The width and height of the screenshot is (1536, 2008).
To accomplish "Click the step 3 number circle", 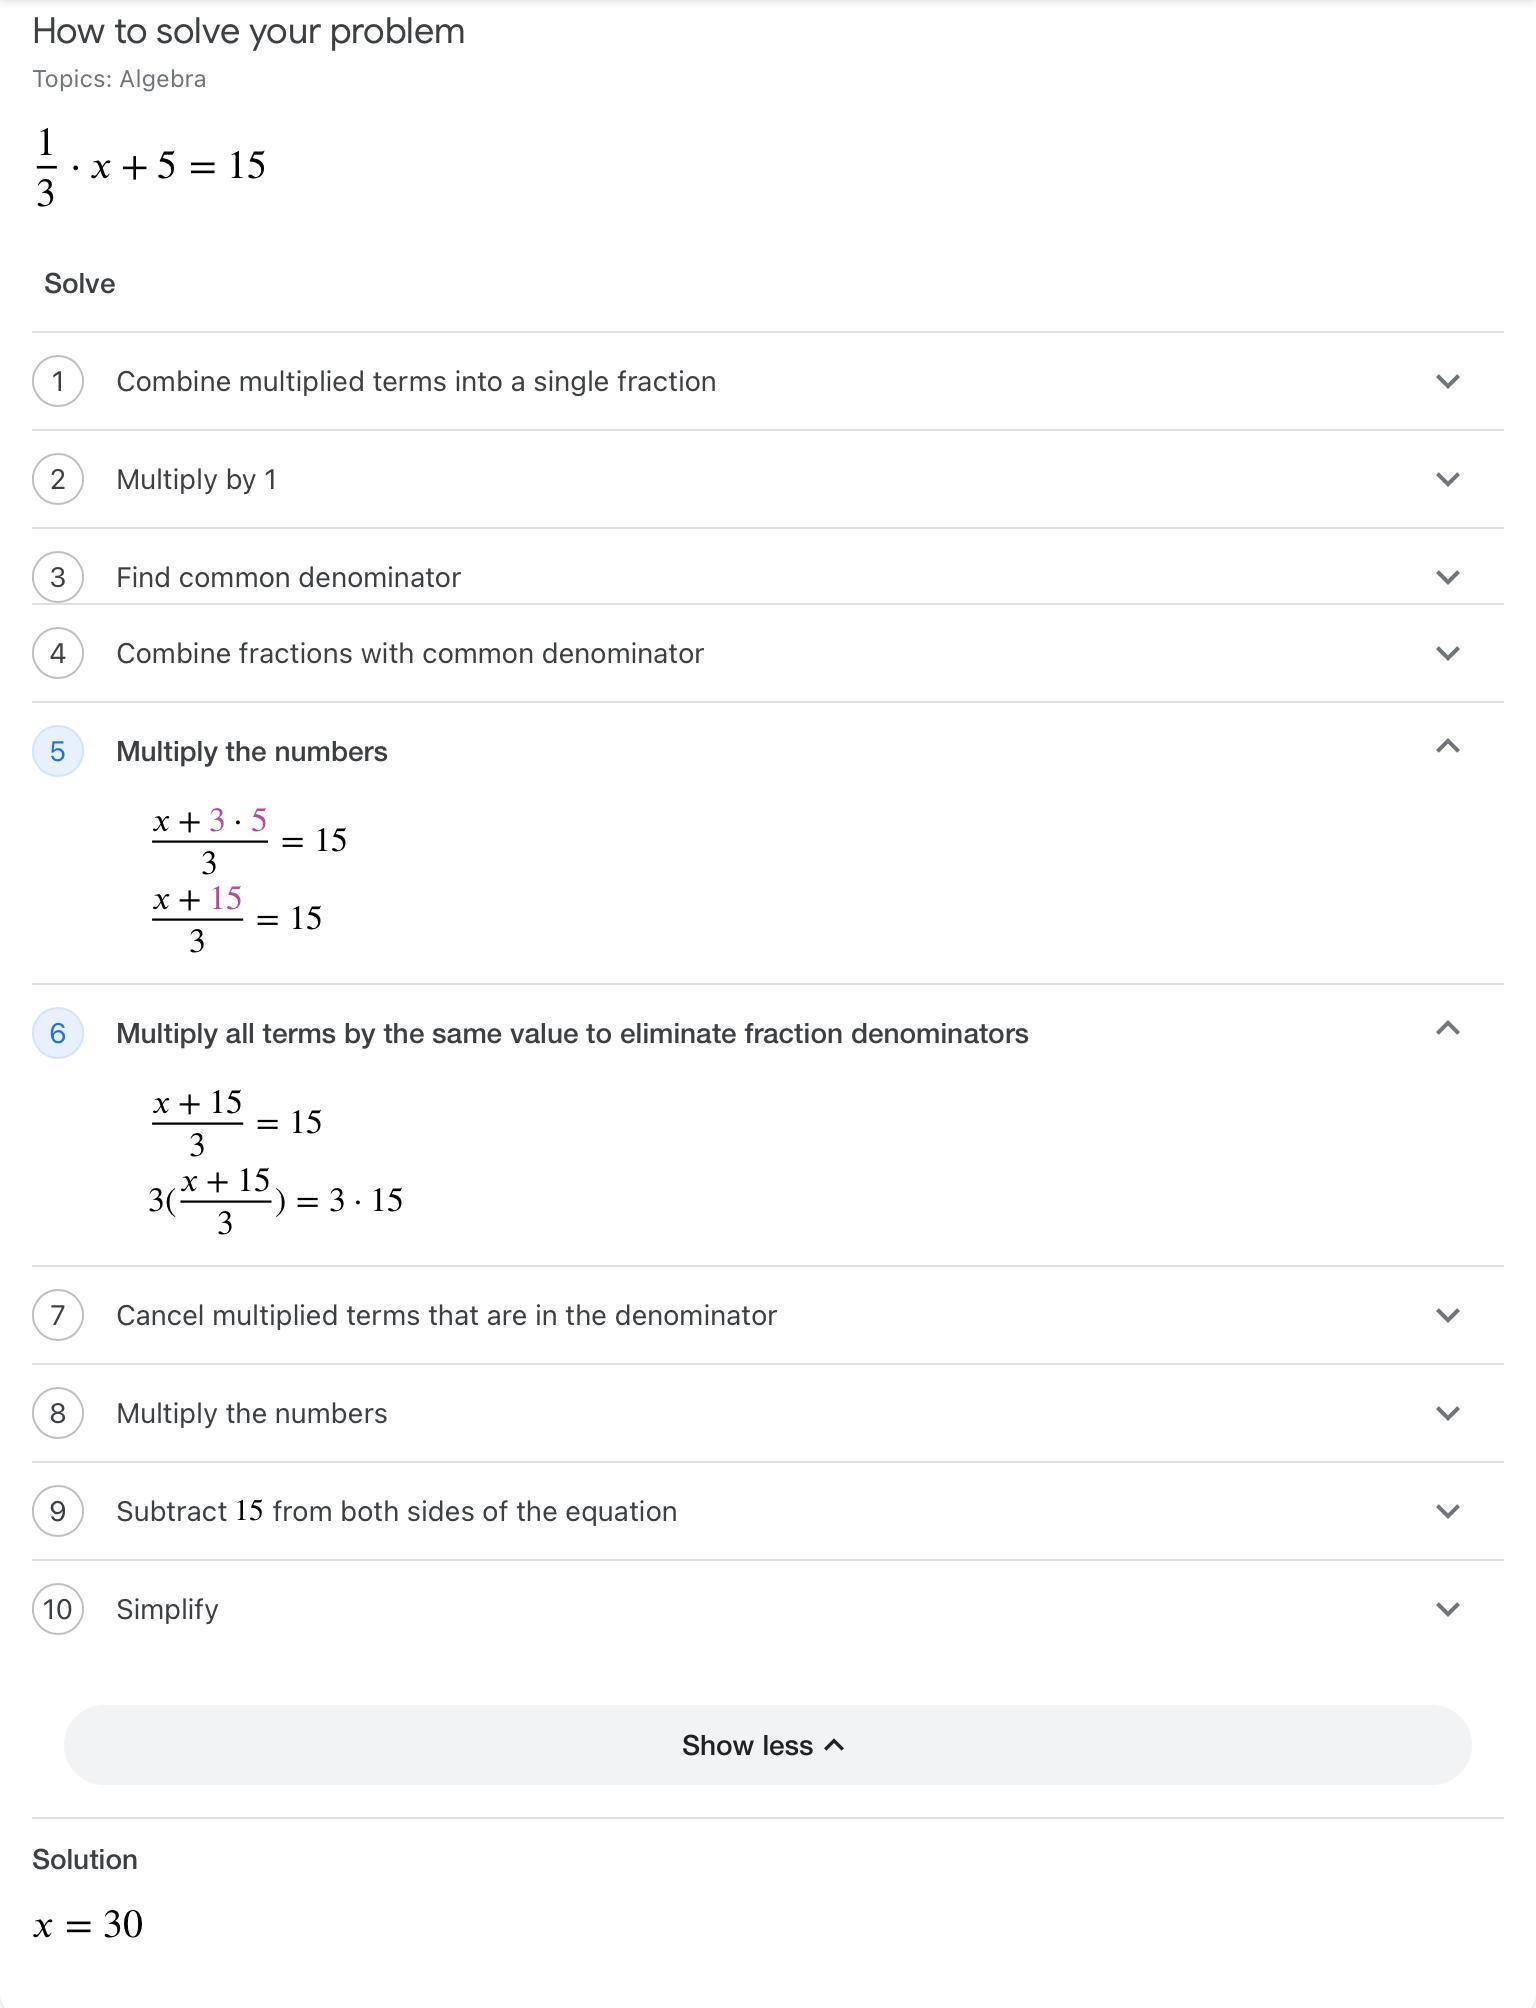I will click(x=58, y=577).
